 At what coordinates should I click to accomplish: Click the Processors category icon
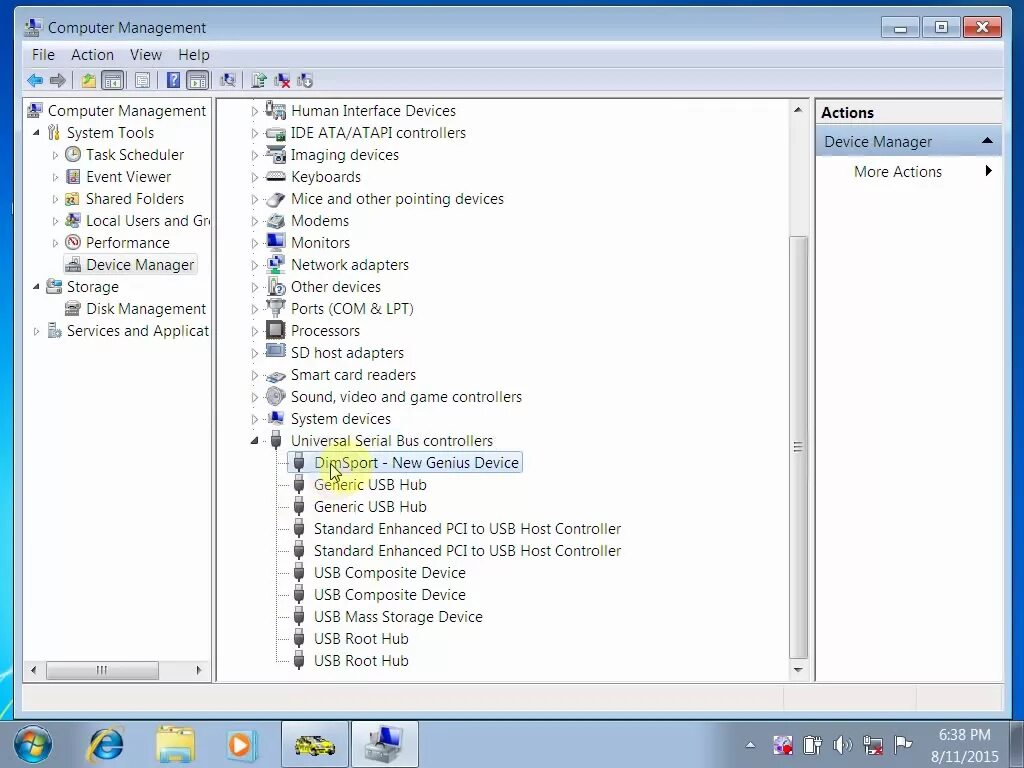(276, 330)
